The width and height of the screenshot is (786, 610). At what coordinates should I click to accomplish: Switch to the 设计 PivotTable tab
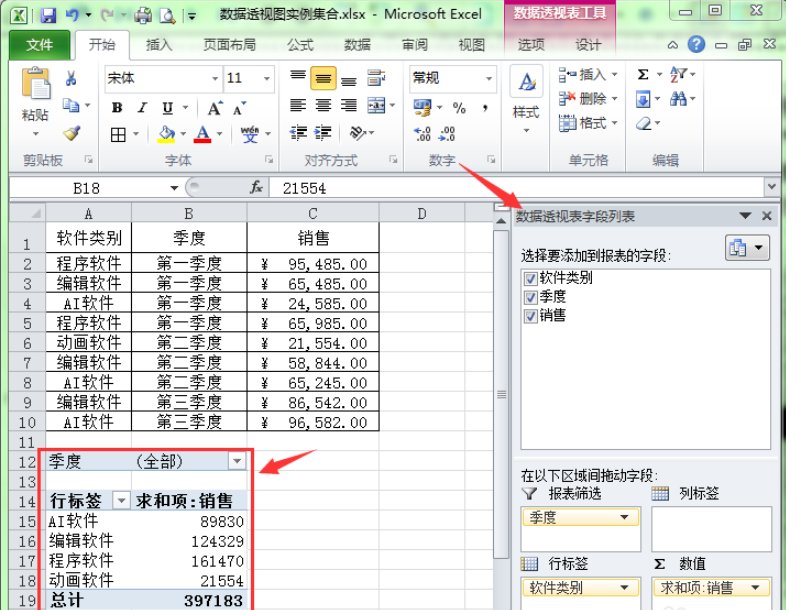(x=588, y=45)
